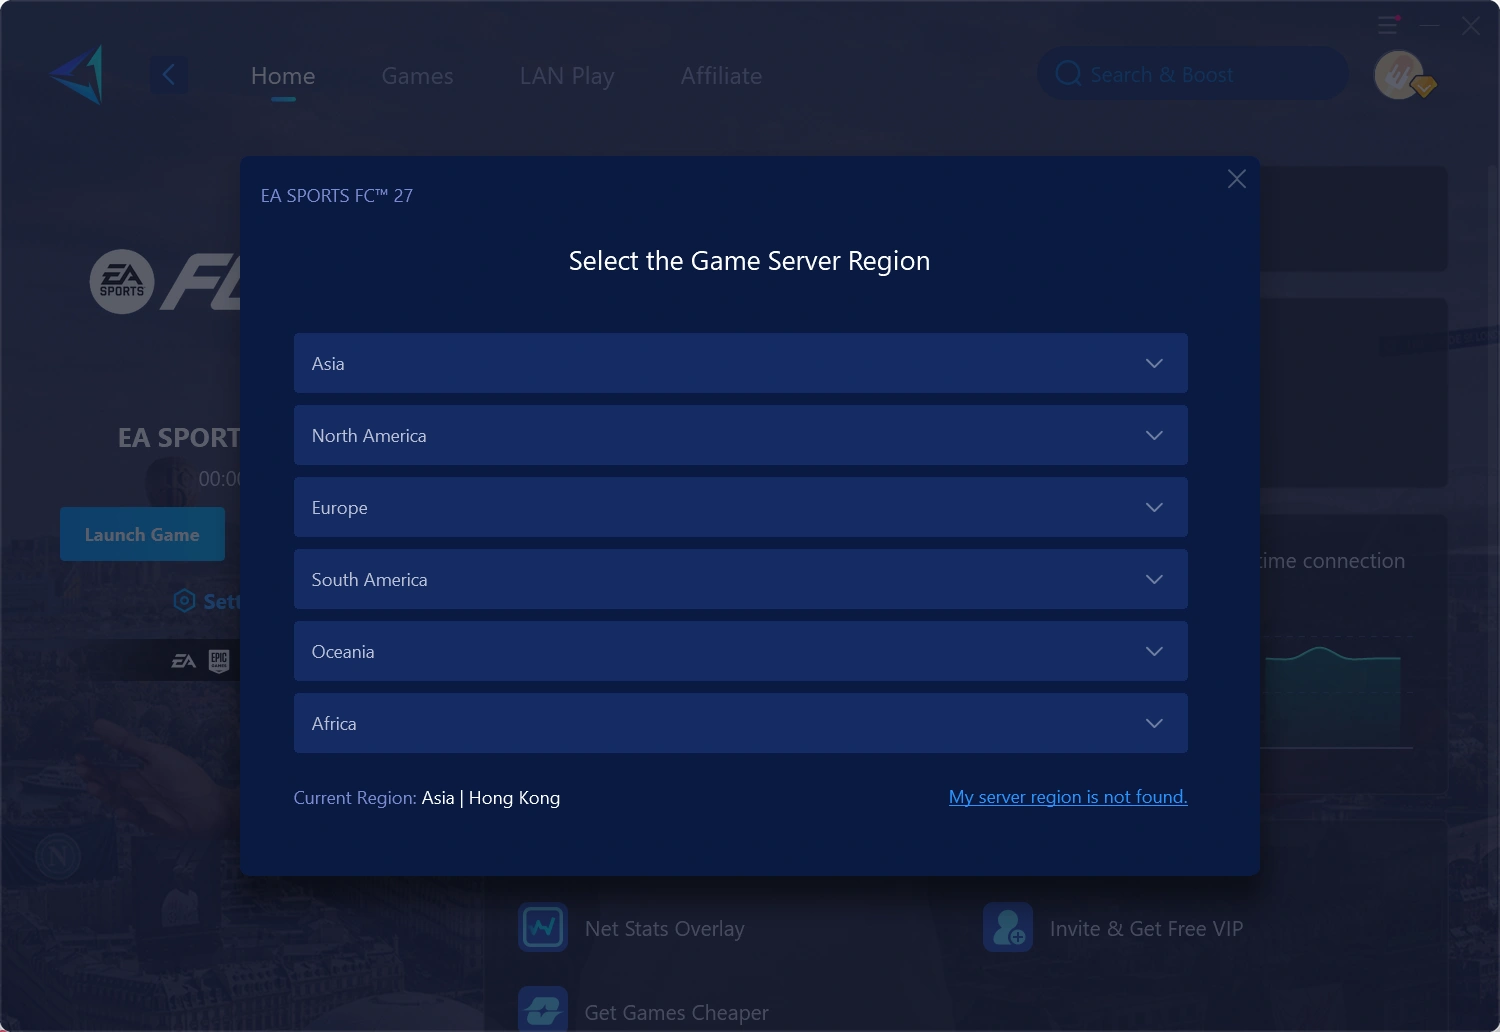Image resolution: width=1500 pixels, height=1032 pixels.
Task: Open the user profile avatar
Action: click(x=1401, y=75)
